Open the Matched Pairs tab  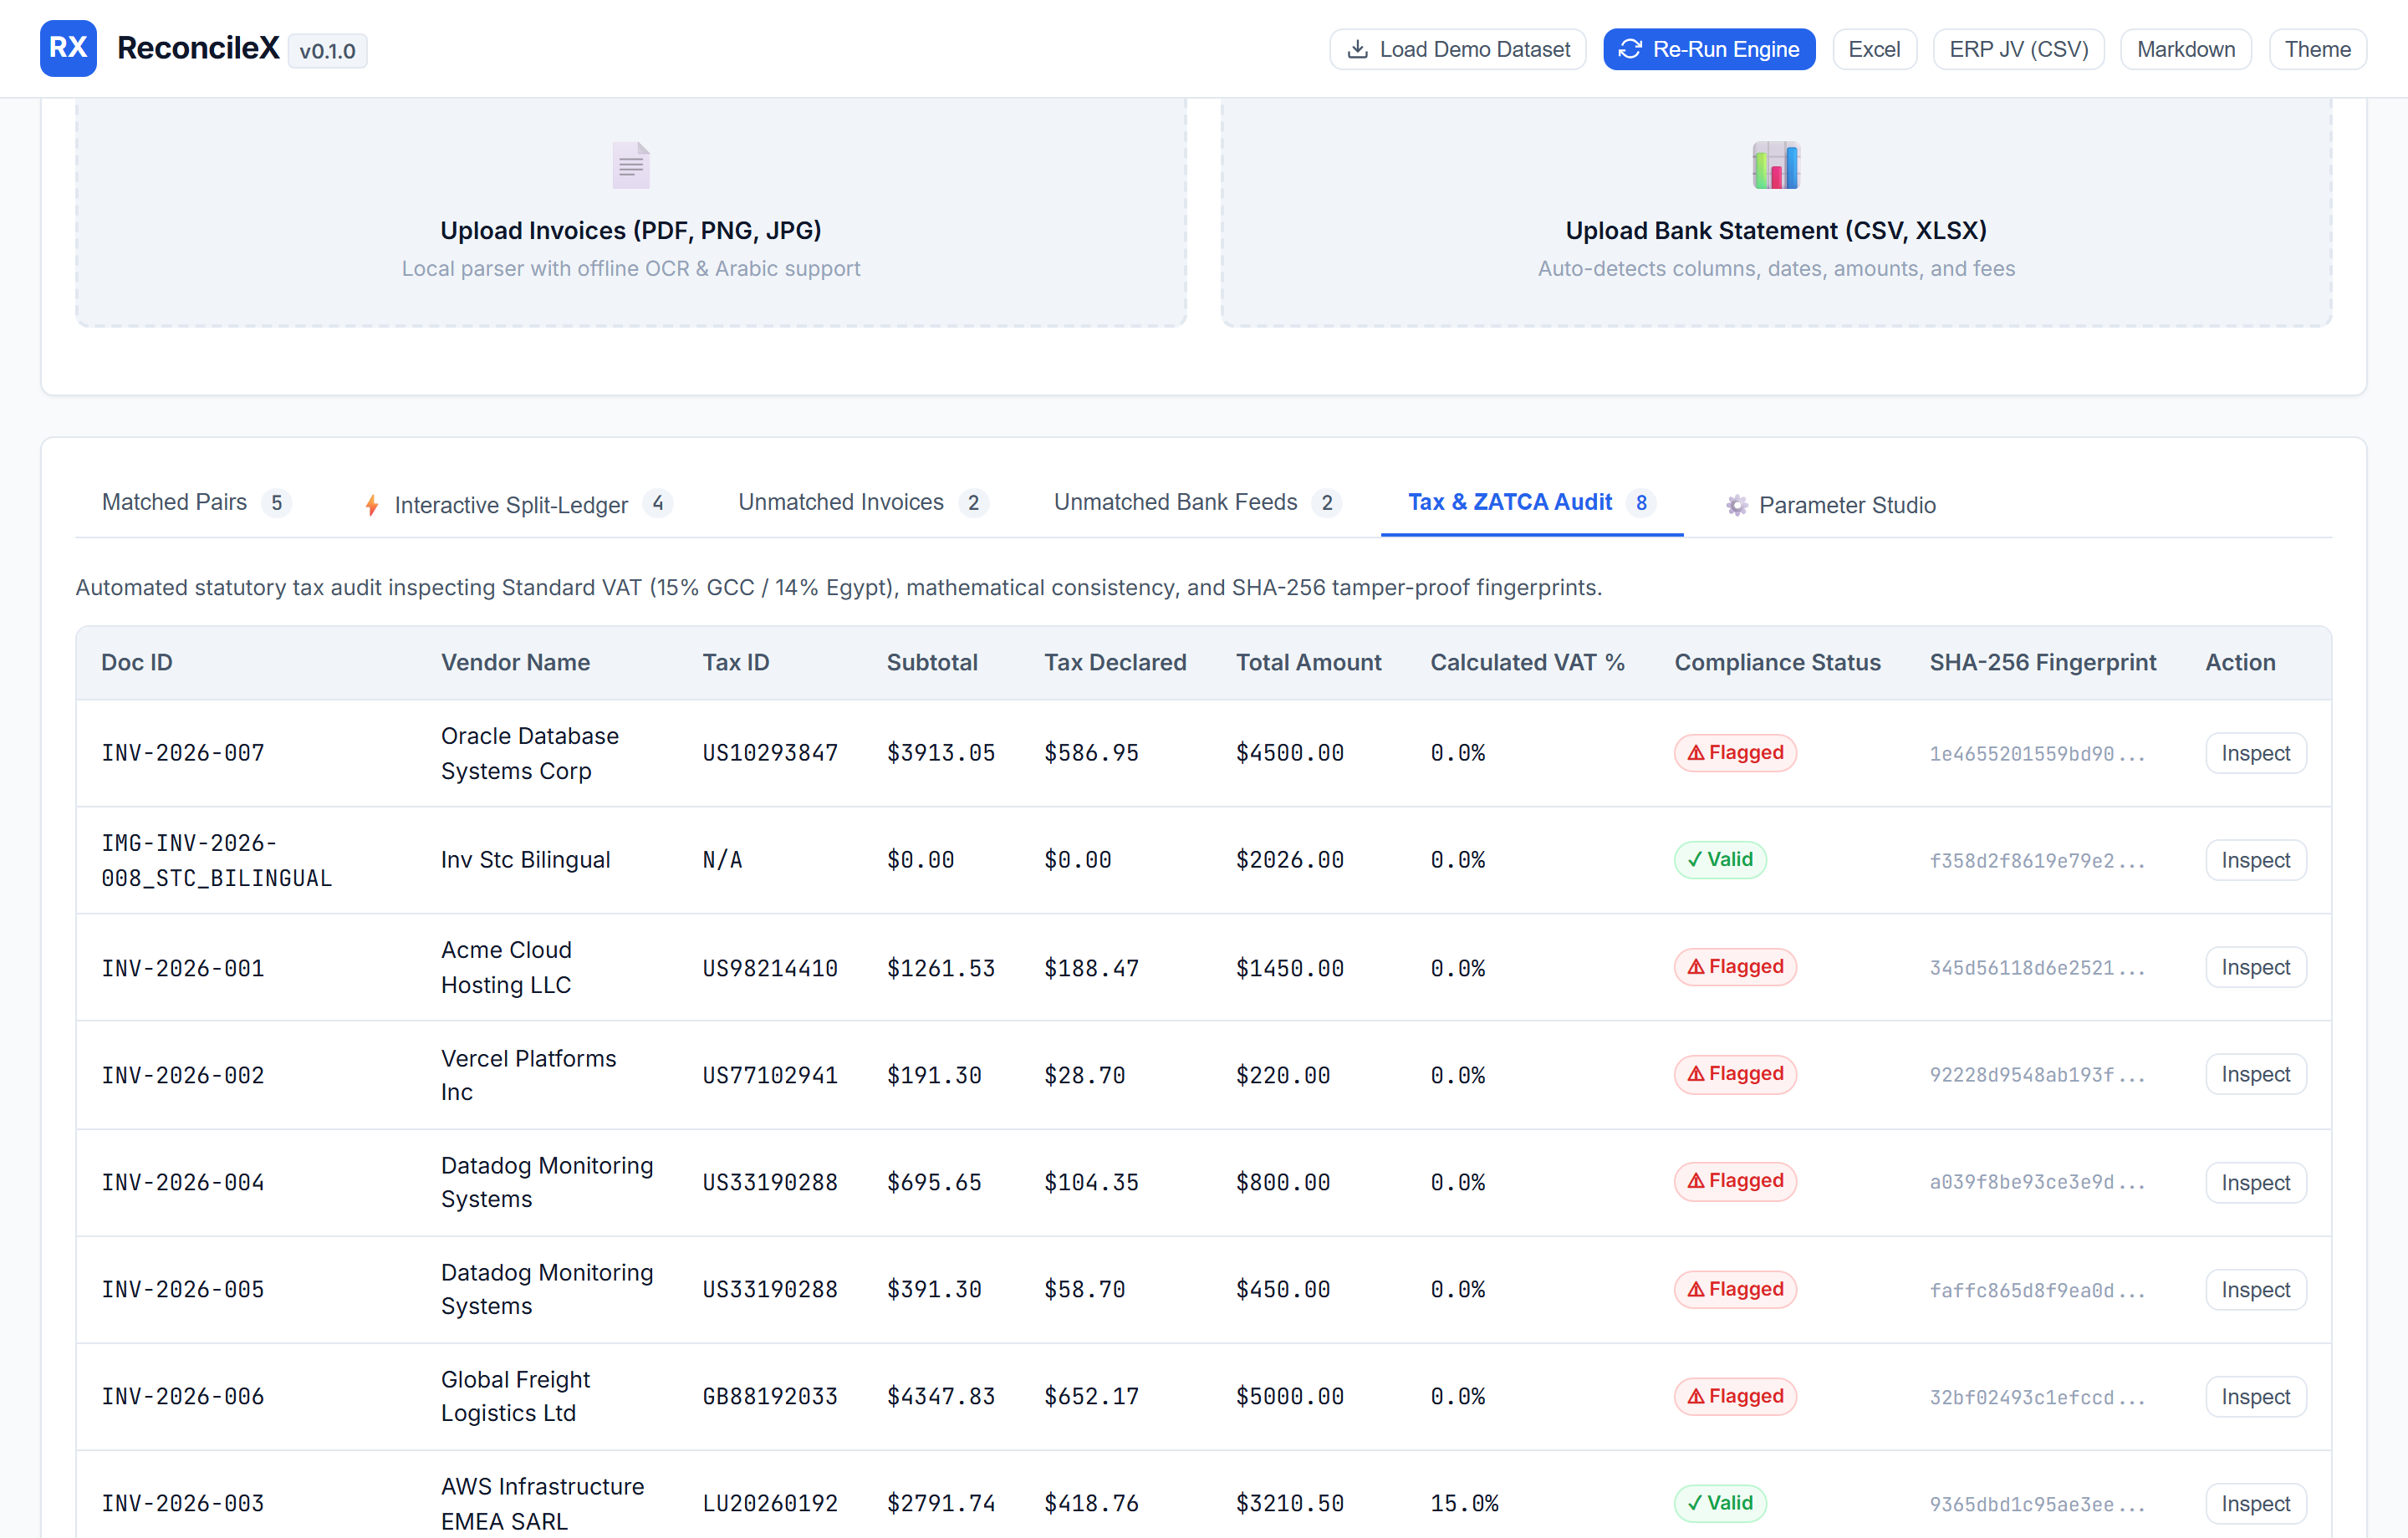click(x=196, y=503)
